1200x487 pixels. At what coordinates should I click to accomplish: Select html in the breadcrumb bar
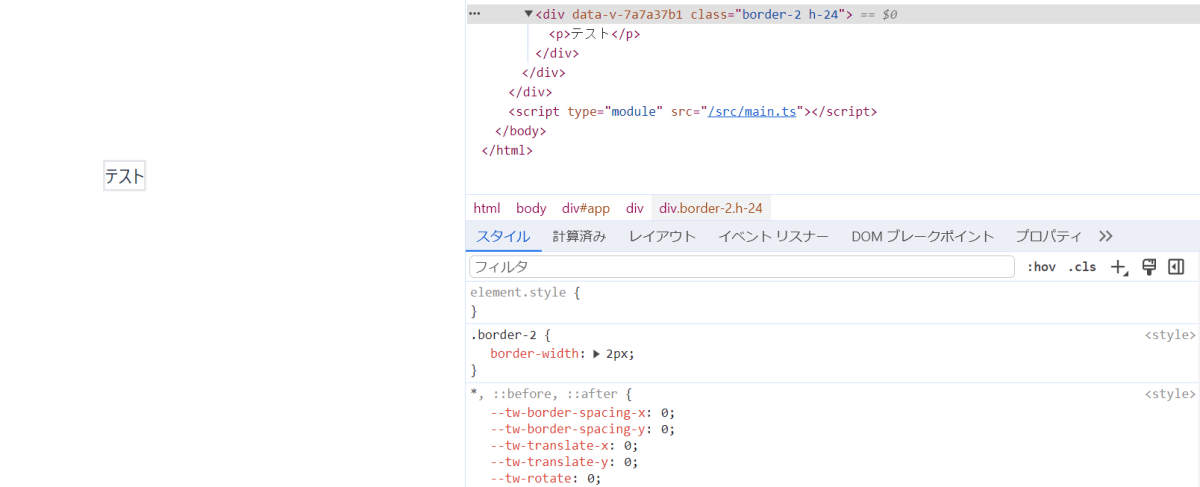coord(487,208)
